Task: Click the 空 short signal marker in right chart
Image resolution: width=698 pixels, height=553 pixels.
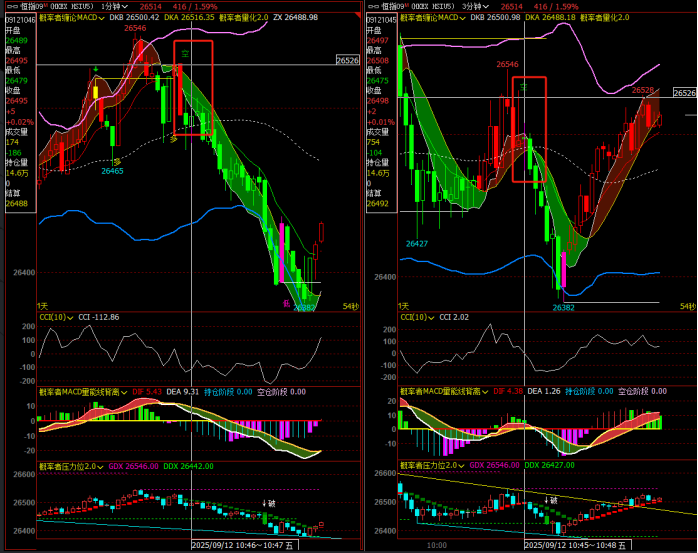Action: [x=523, y=87]
